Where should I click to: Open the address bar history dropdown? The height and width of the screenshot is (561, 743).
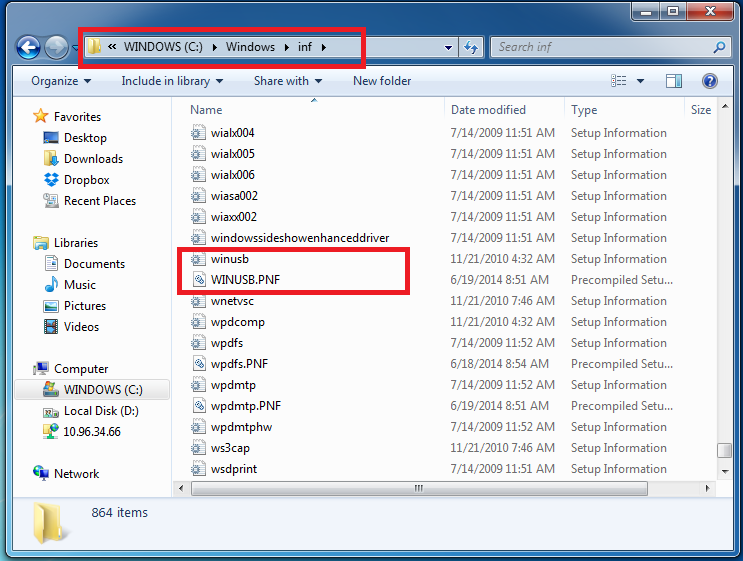[448, 47]
